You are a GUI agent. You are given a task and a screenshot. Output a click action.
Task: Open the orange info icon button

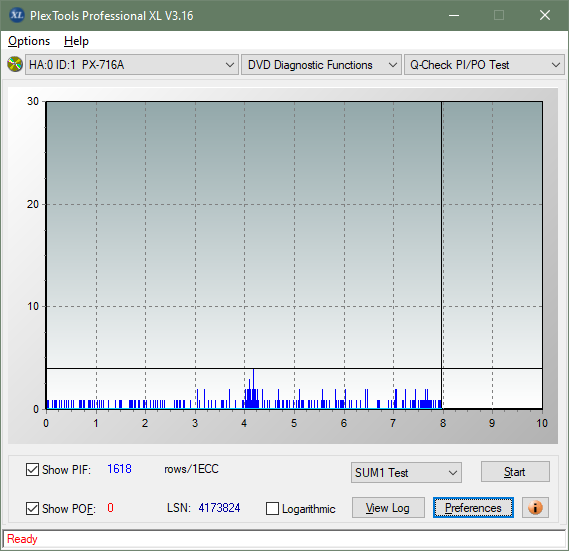(535, 507)
